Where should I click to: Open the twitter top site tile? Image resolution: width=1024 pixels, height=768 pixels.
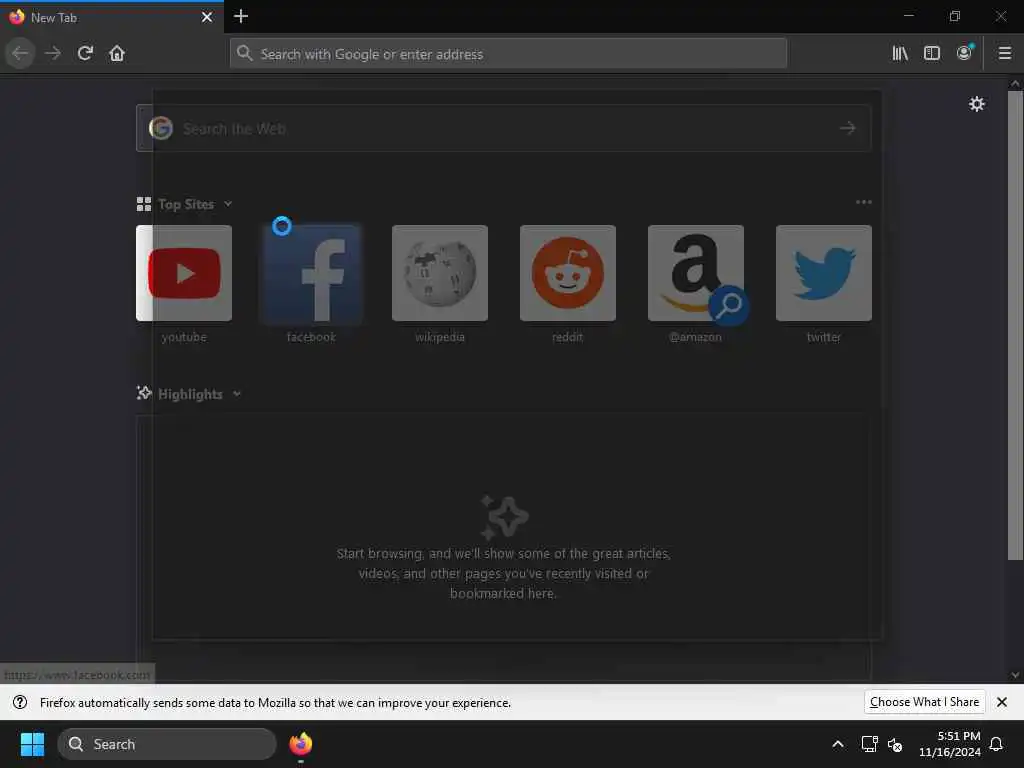tap(824, 273)
